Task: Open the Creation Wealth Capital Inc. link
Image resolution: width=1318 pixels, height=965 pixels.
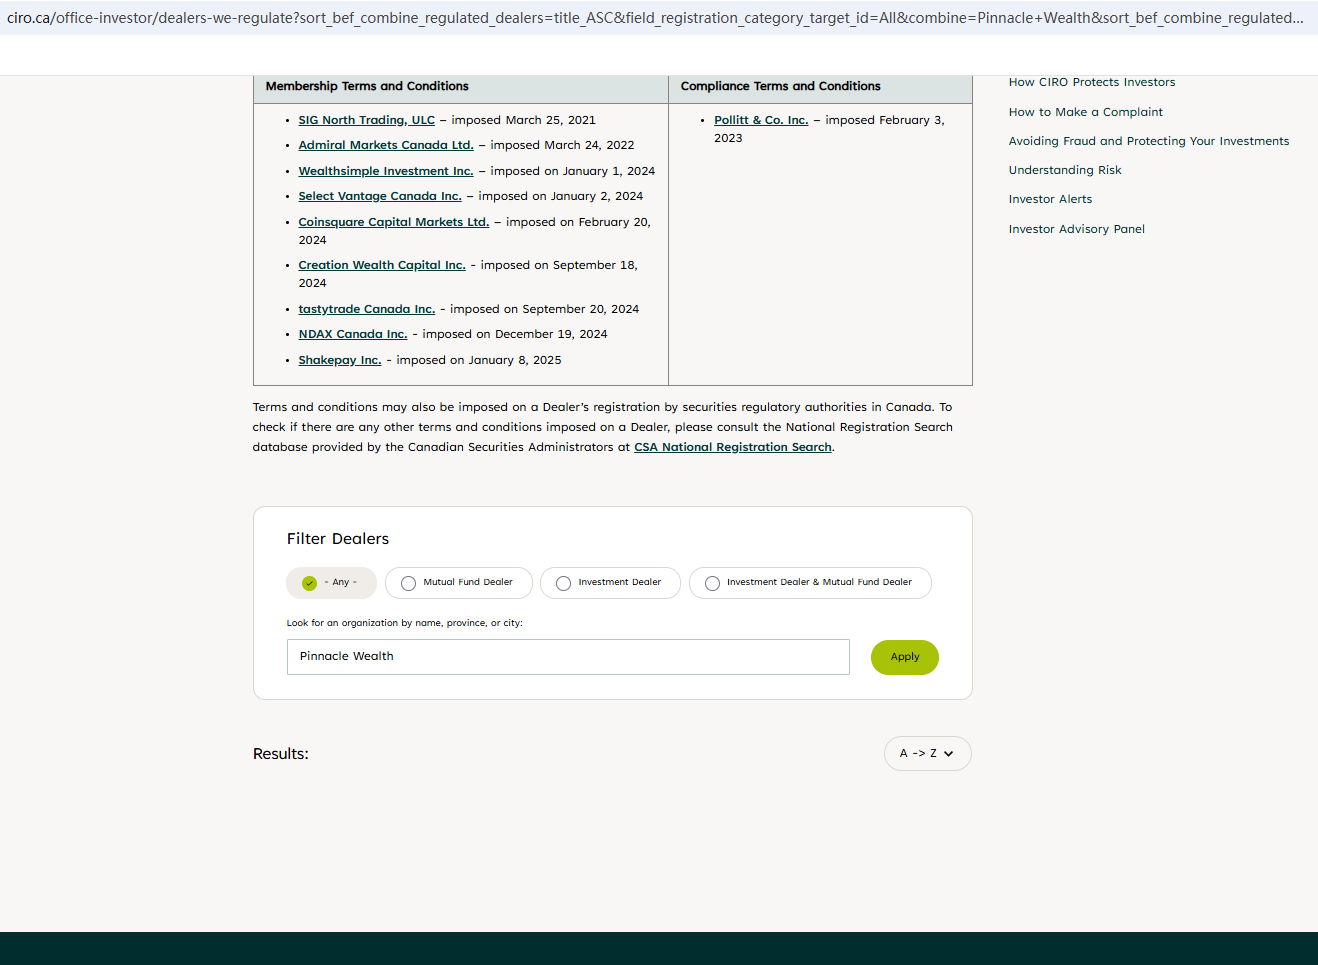Action: (x=382, y=265)
